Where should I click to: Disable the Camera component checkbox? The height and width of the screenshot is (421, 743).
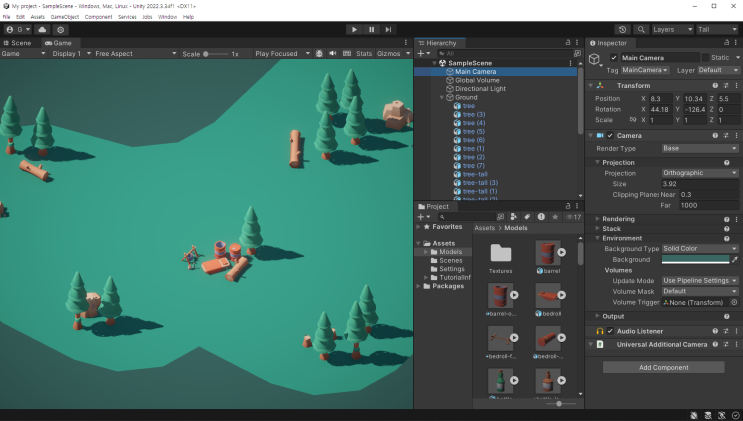[x=610, y=135]
